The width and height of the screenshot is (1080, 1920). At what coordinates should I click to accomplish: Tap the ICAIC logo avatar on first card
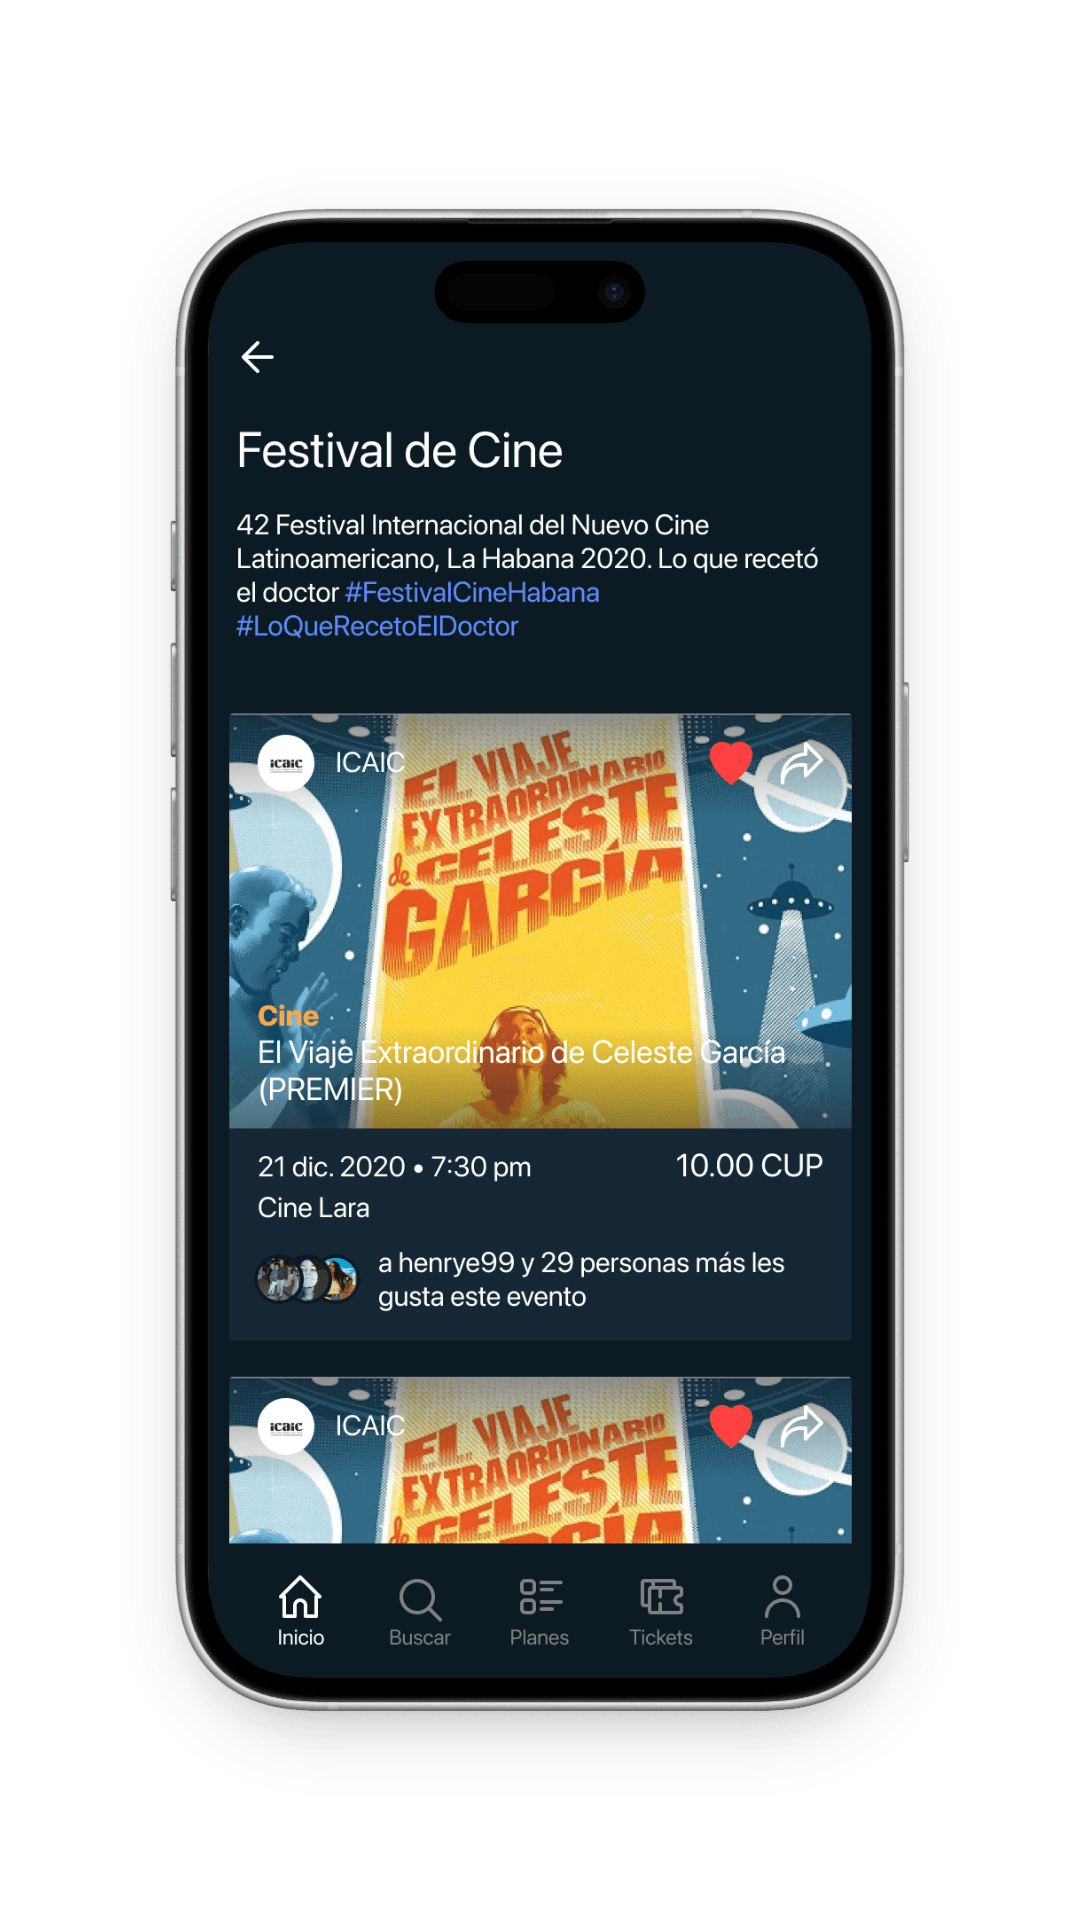[x=286, y=763]
